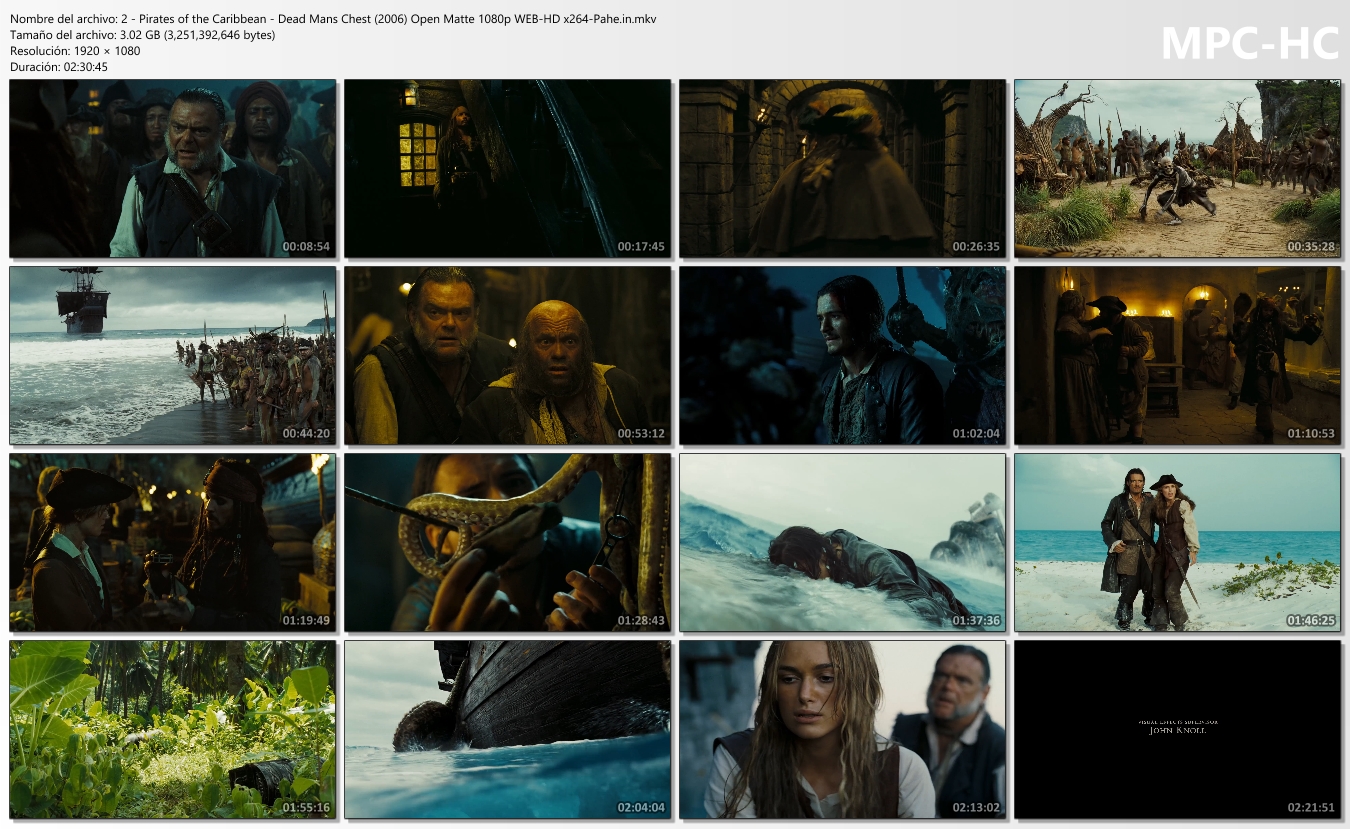Screen dimensions: 1350x829
Task: Click the 01:55:16 timestamp label
Action: pyautogui.click(x=306, y=807)
